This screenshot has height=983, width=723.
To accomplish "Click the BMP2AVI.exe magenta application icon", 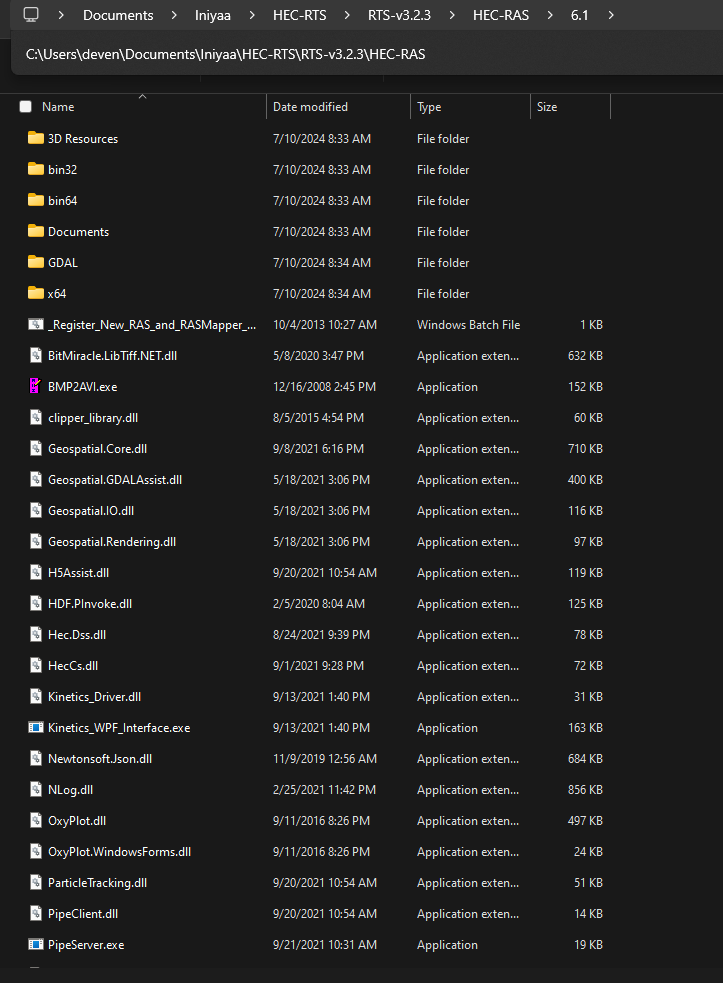I will [36, 386].
